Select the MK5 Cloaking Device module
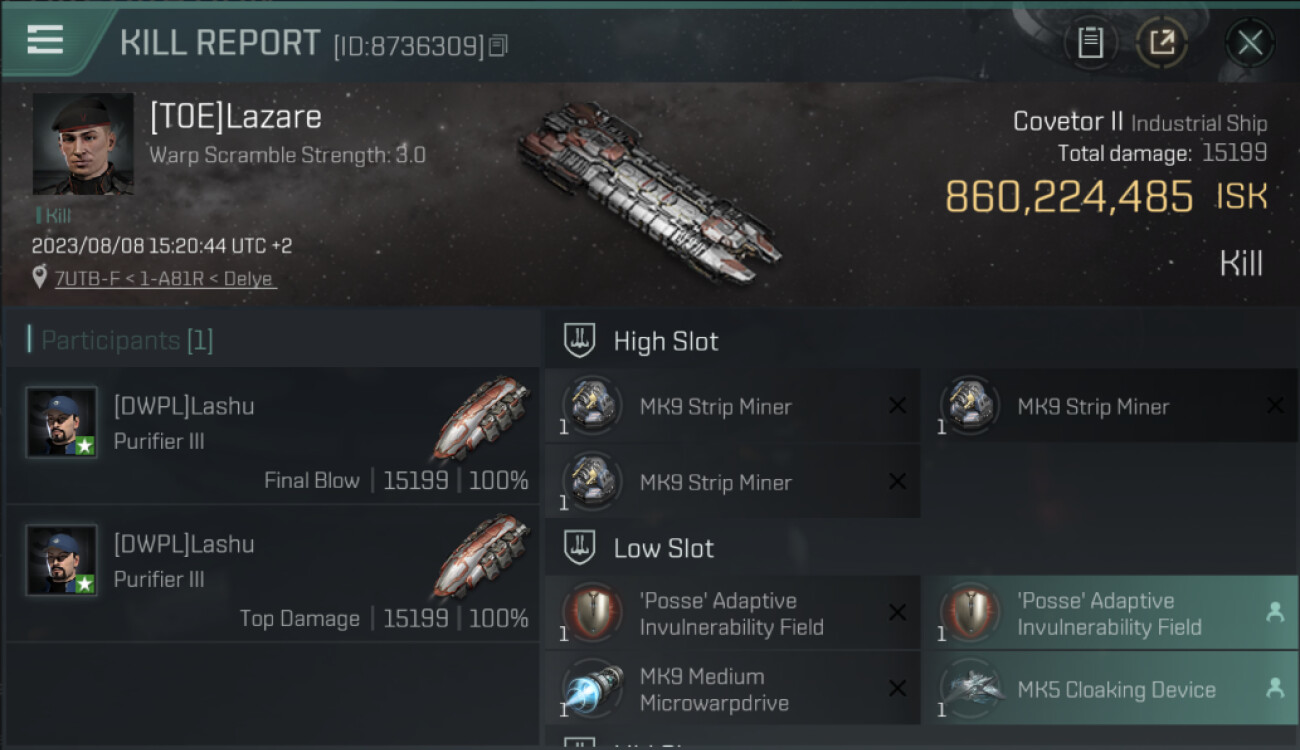Viewport: 1300px width, 750px height. tap(1111, 688)
